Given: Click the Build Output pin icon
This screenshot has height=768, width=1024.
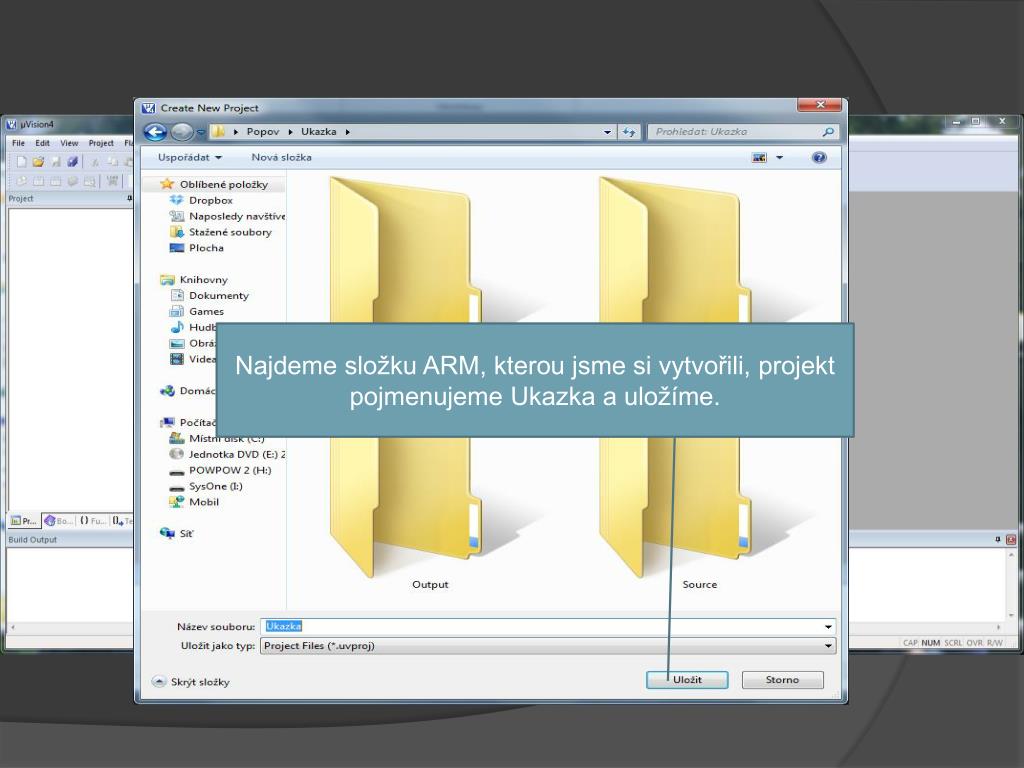Looking at the screenshot, I should pyautogui.click(x=998, y=539).
